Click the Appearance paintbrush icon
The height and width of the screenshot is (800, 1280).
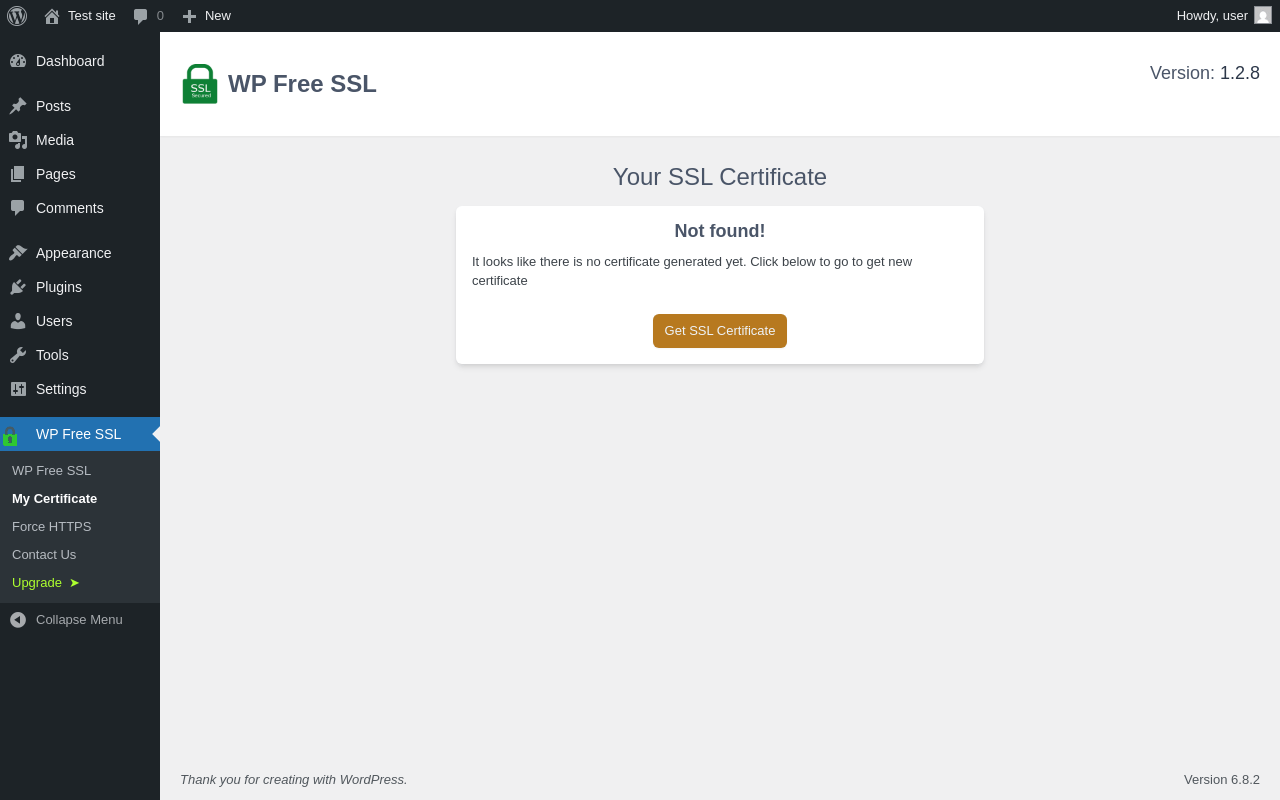point(18,253)
